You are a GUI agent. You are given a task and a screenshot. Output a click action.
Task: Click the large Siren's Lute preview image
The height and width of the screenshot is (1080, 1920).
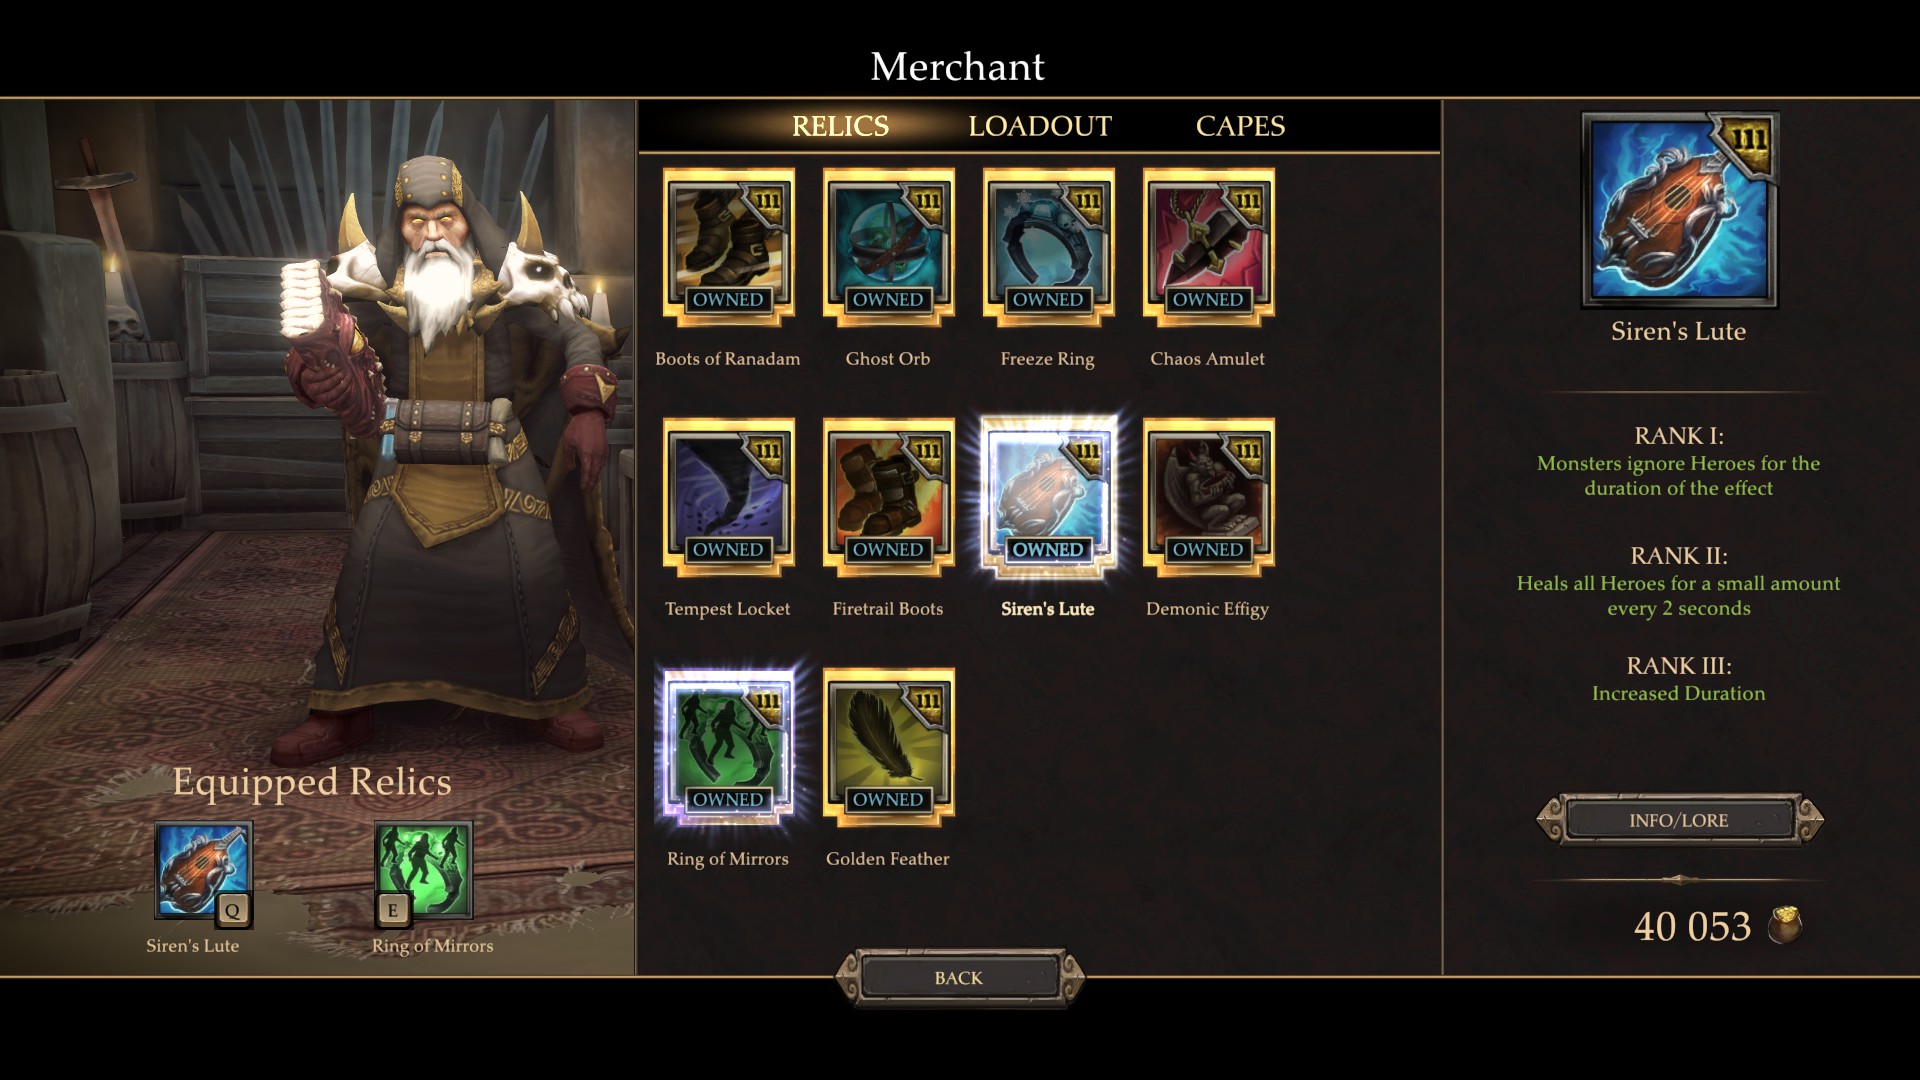[1680, 209]
